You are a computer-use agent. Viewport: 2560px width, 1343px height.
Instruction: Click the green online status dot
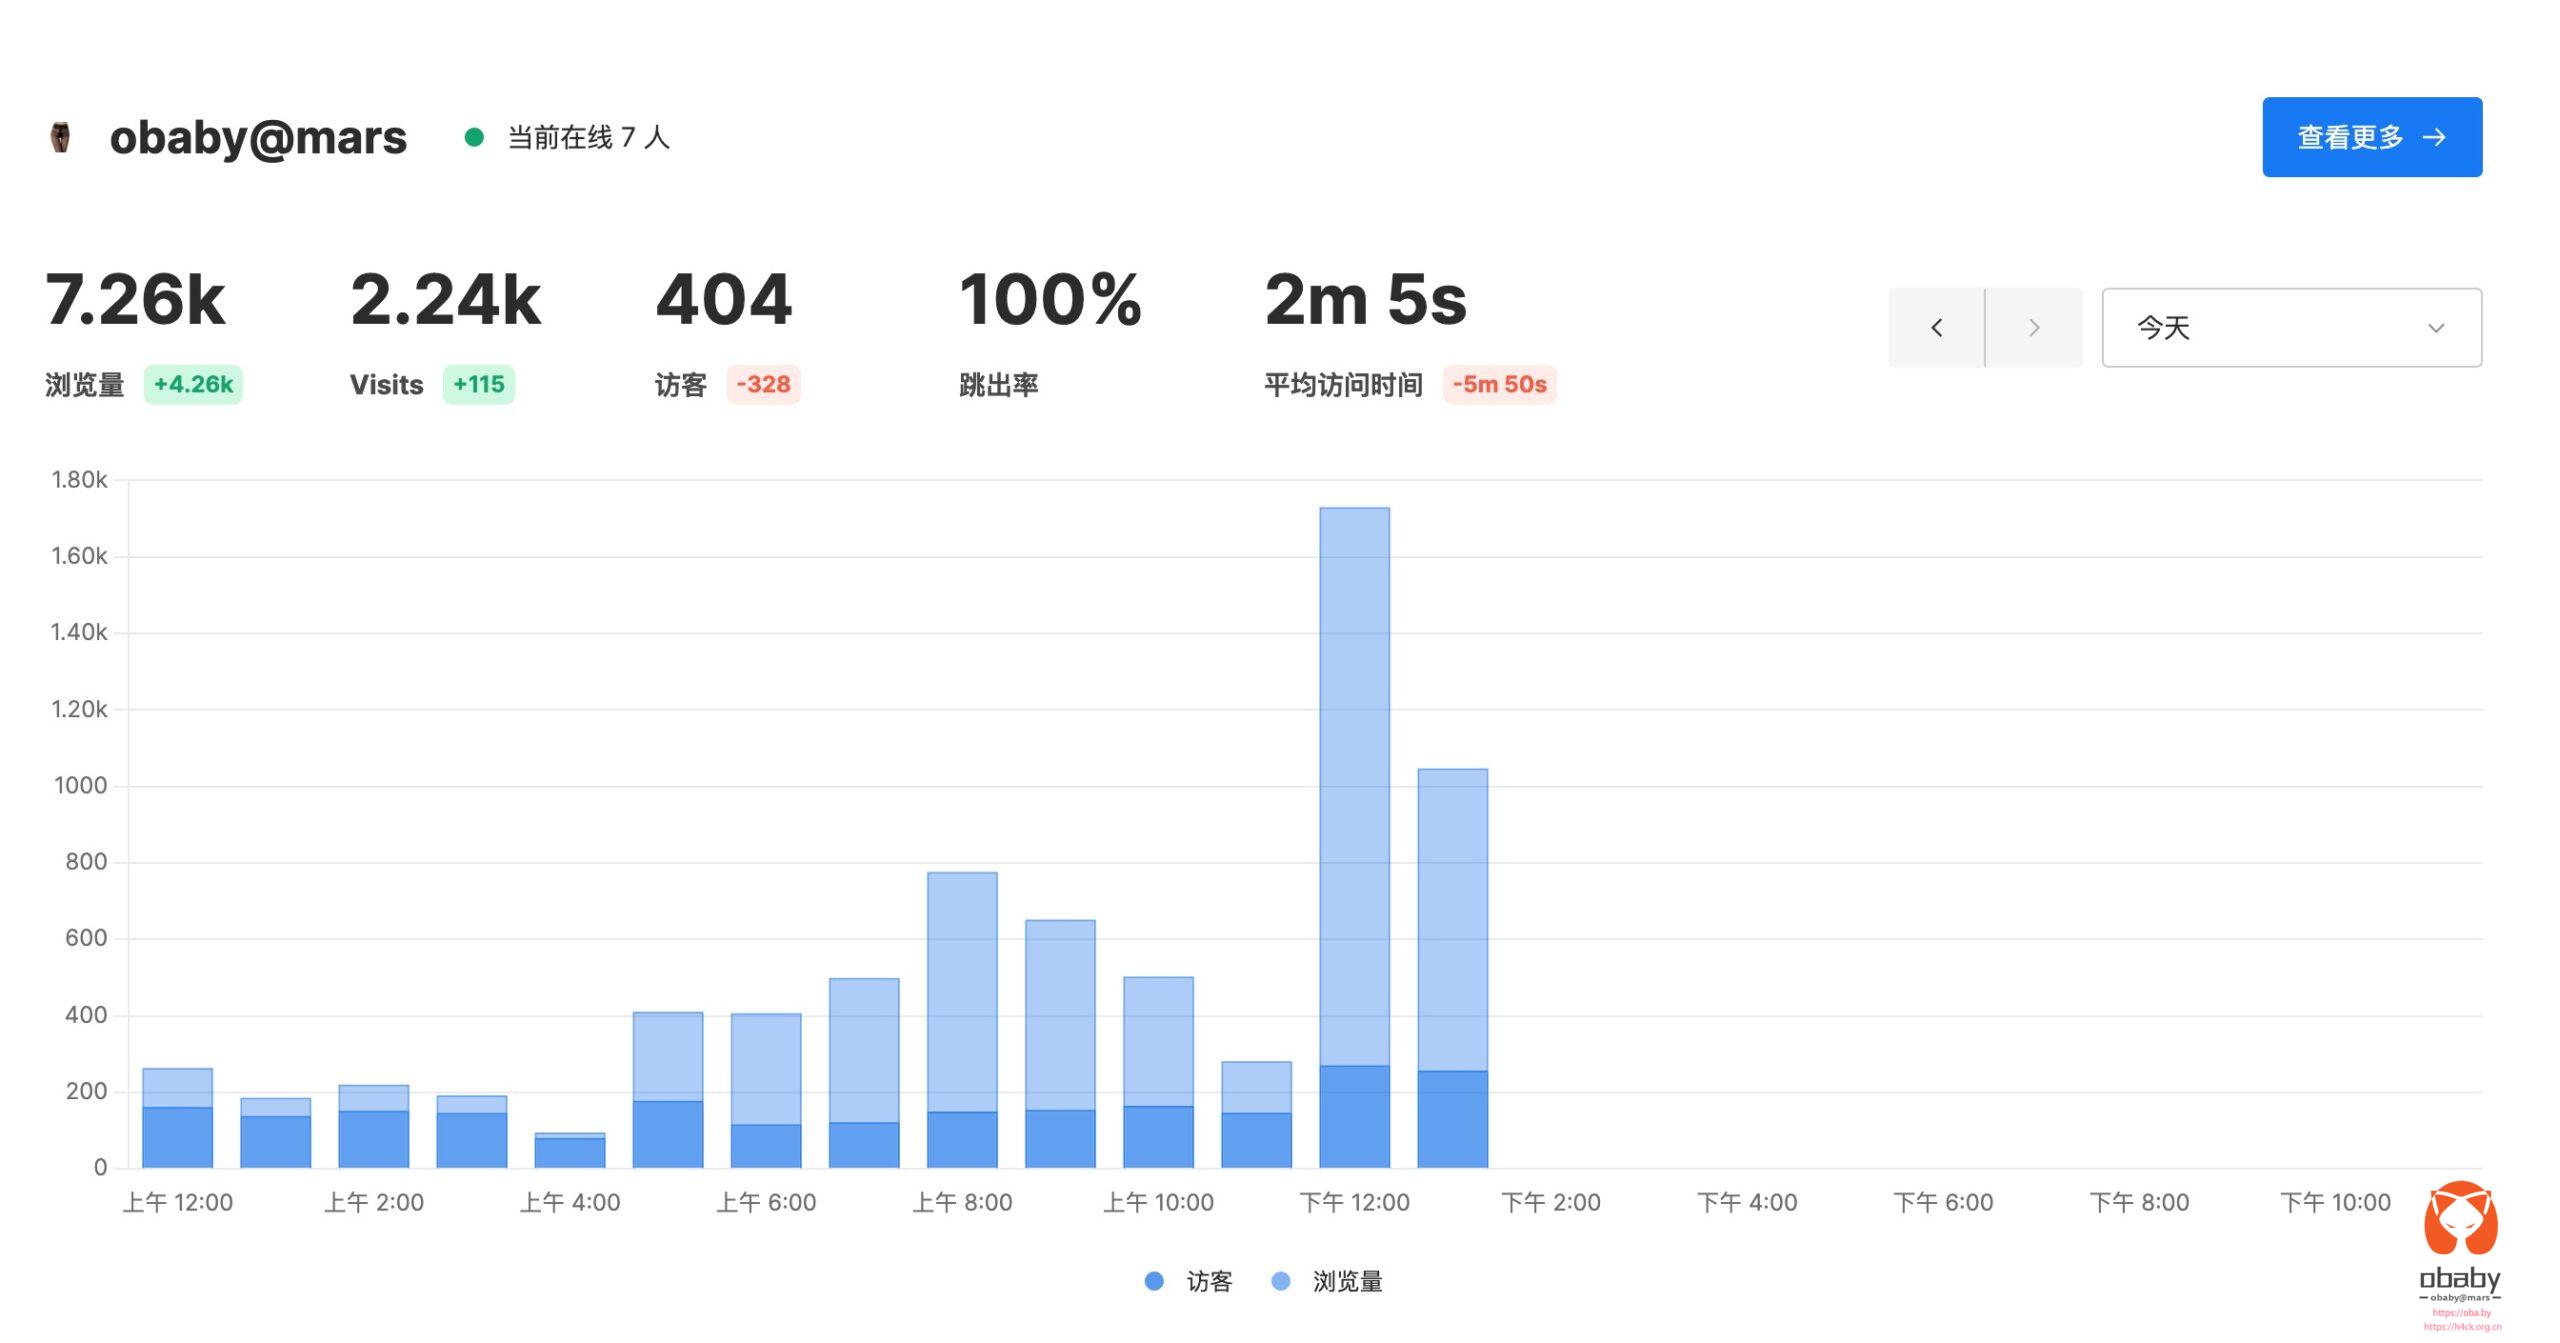coord(474,137)
